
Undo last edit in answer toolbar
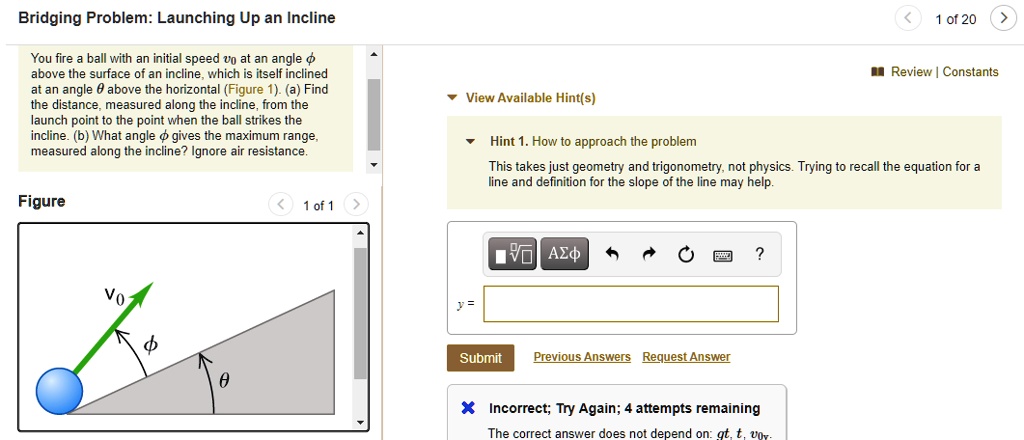(x=611, y=255)
